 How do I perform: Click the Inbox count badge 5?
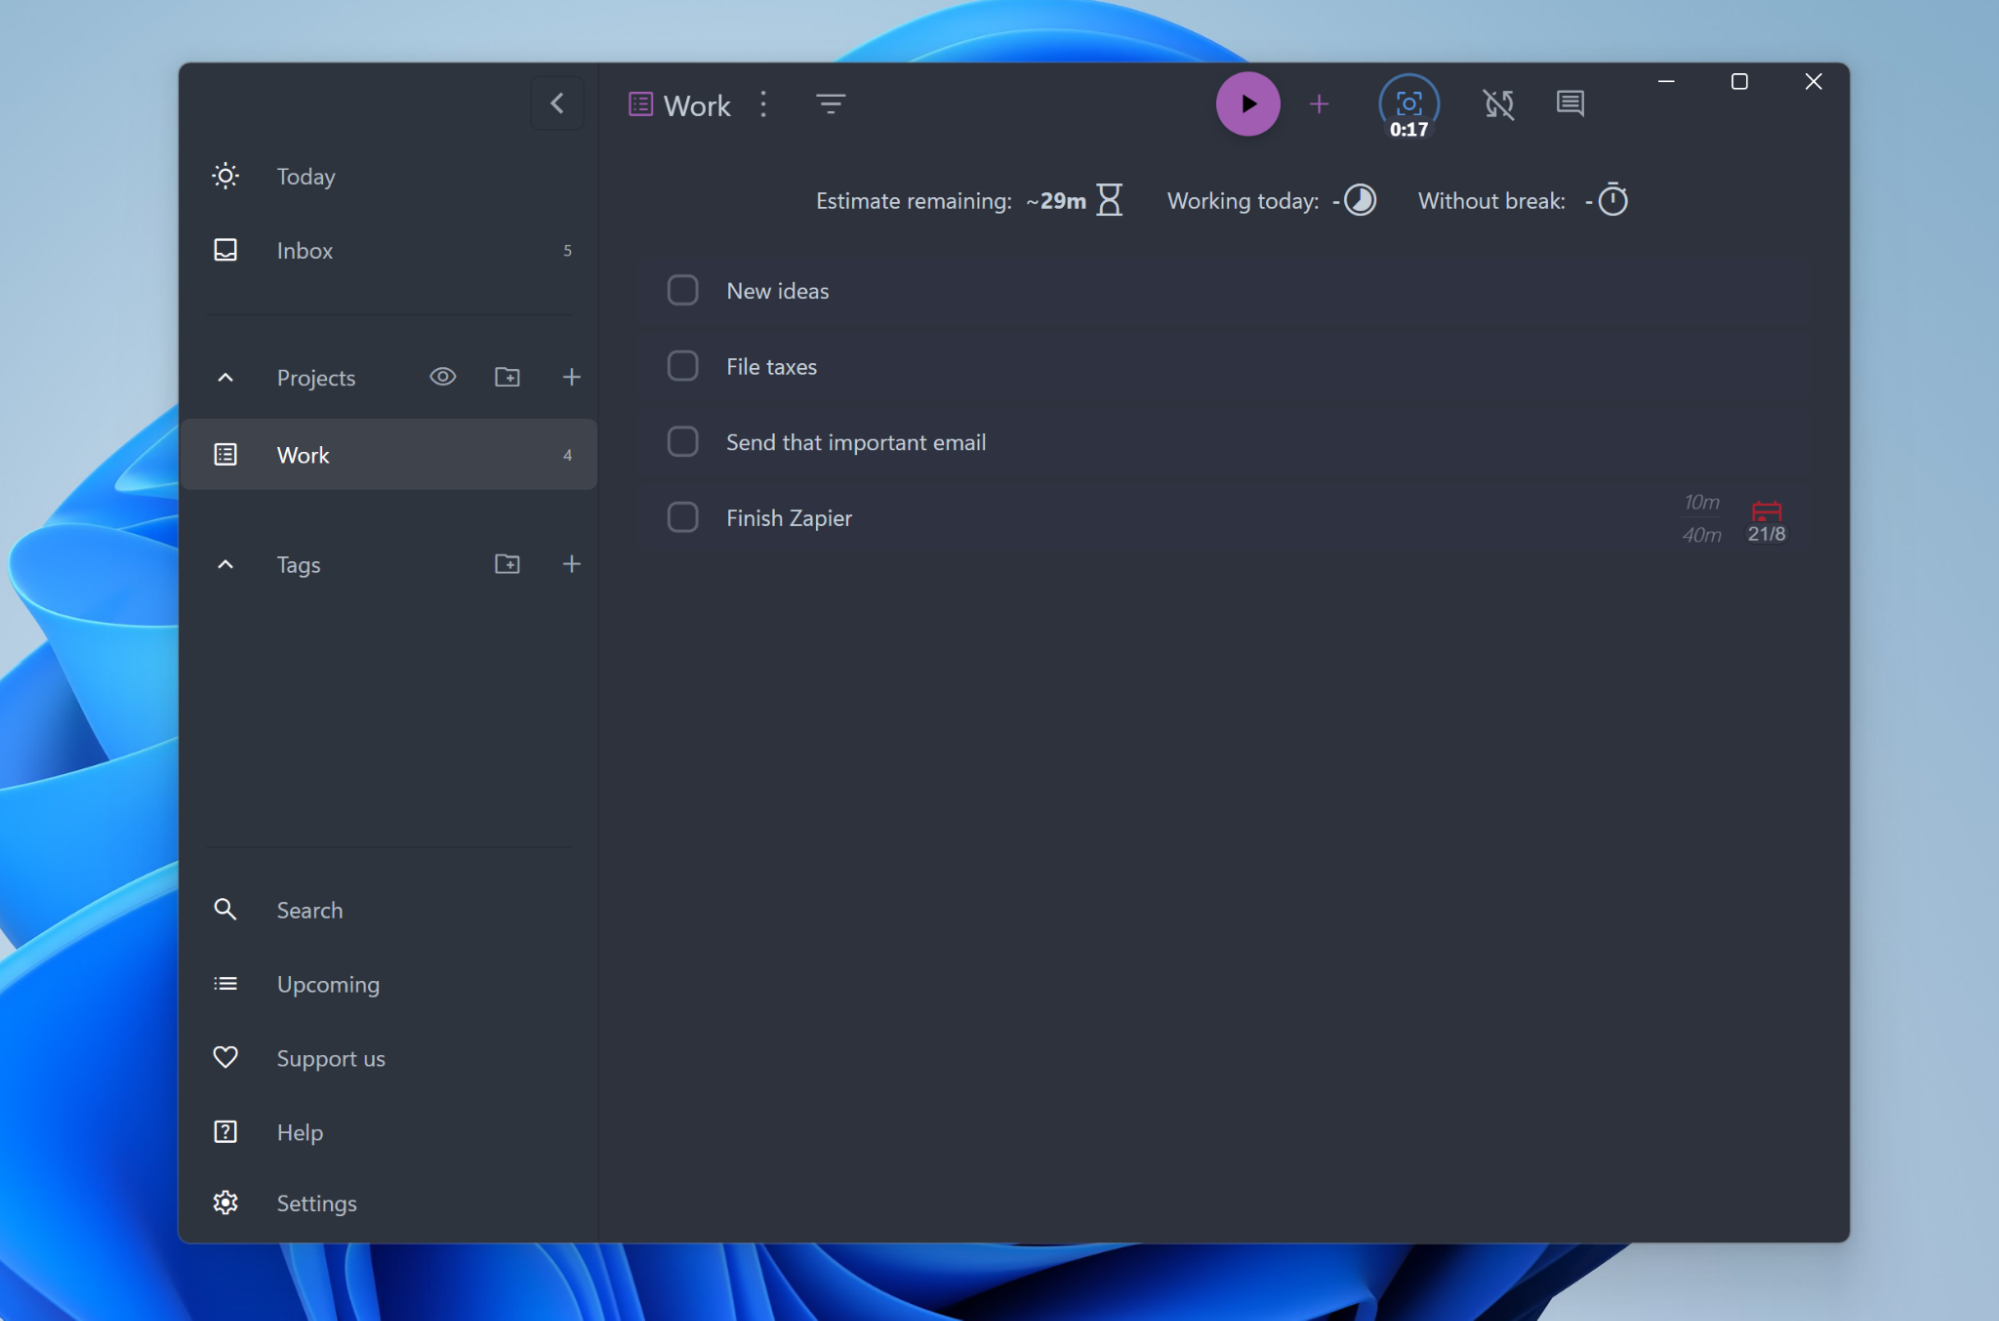coord(567,251)
